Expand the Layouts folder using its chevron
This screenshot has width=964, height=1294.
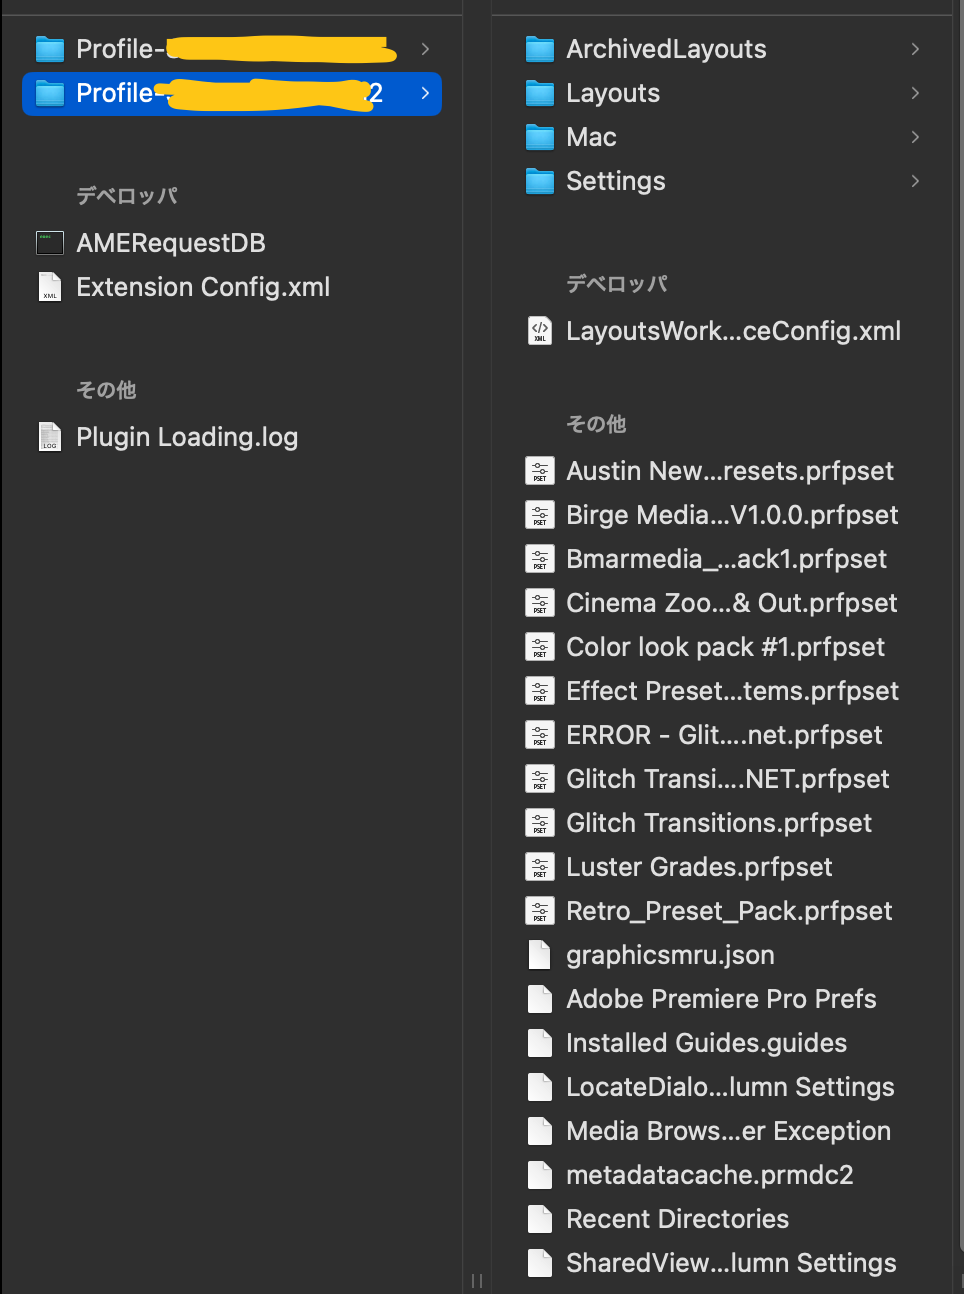tap(915, 93)
